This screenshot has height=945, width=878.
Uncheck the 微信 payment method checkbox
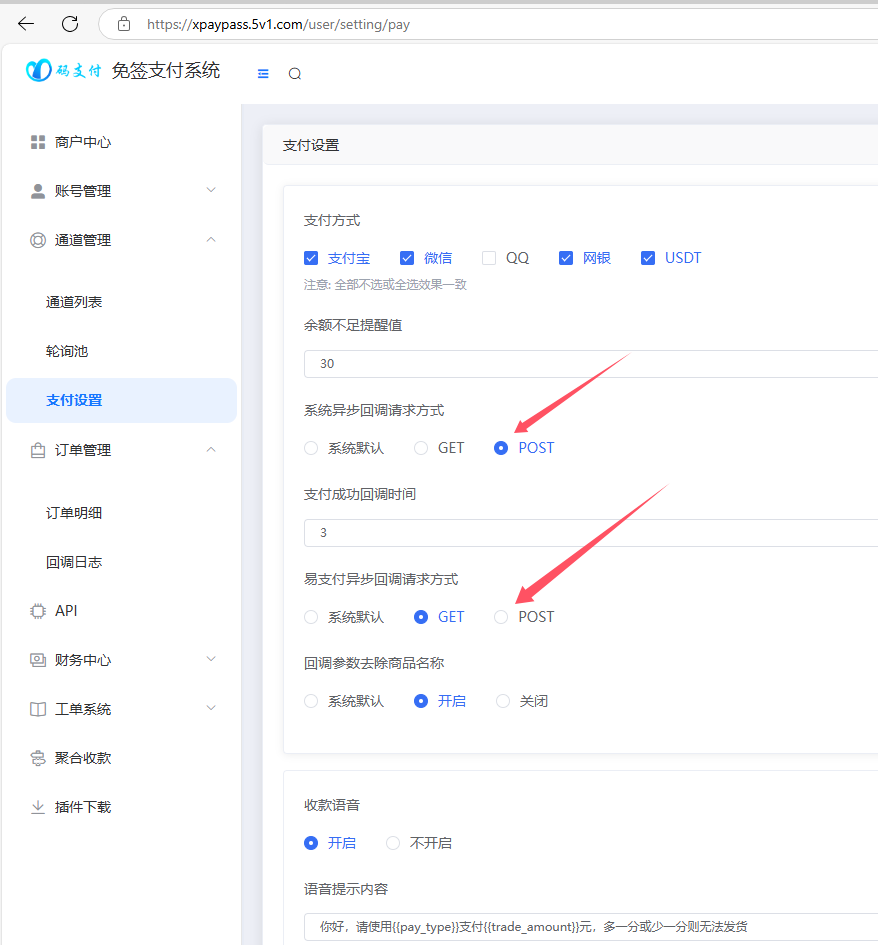[x=407, y=258]
